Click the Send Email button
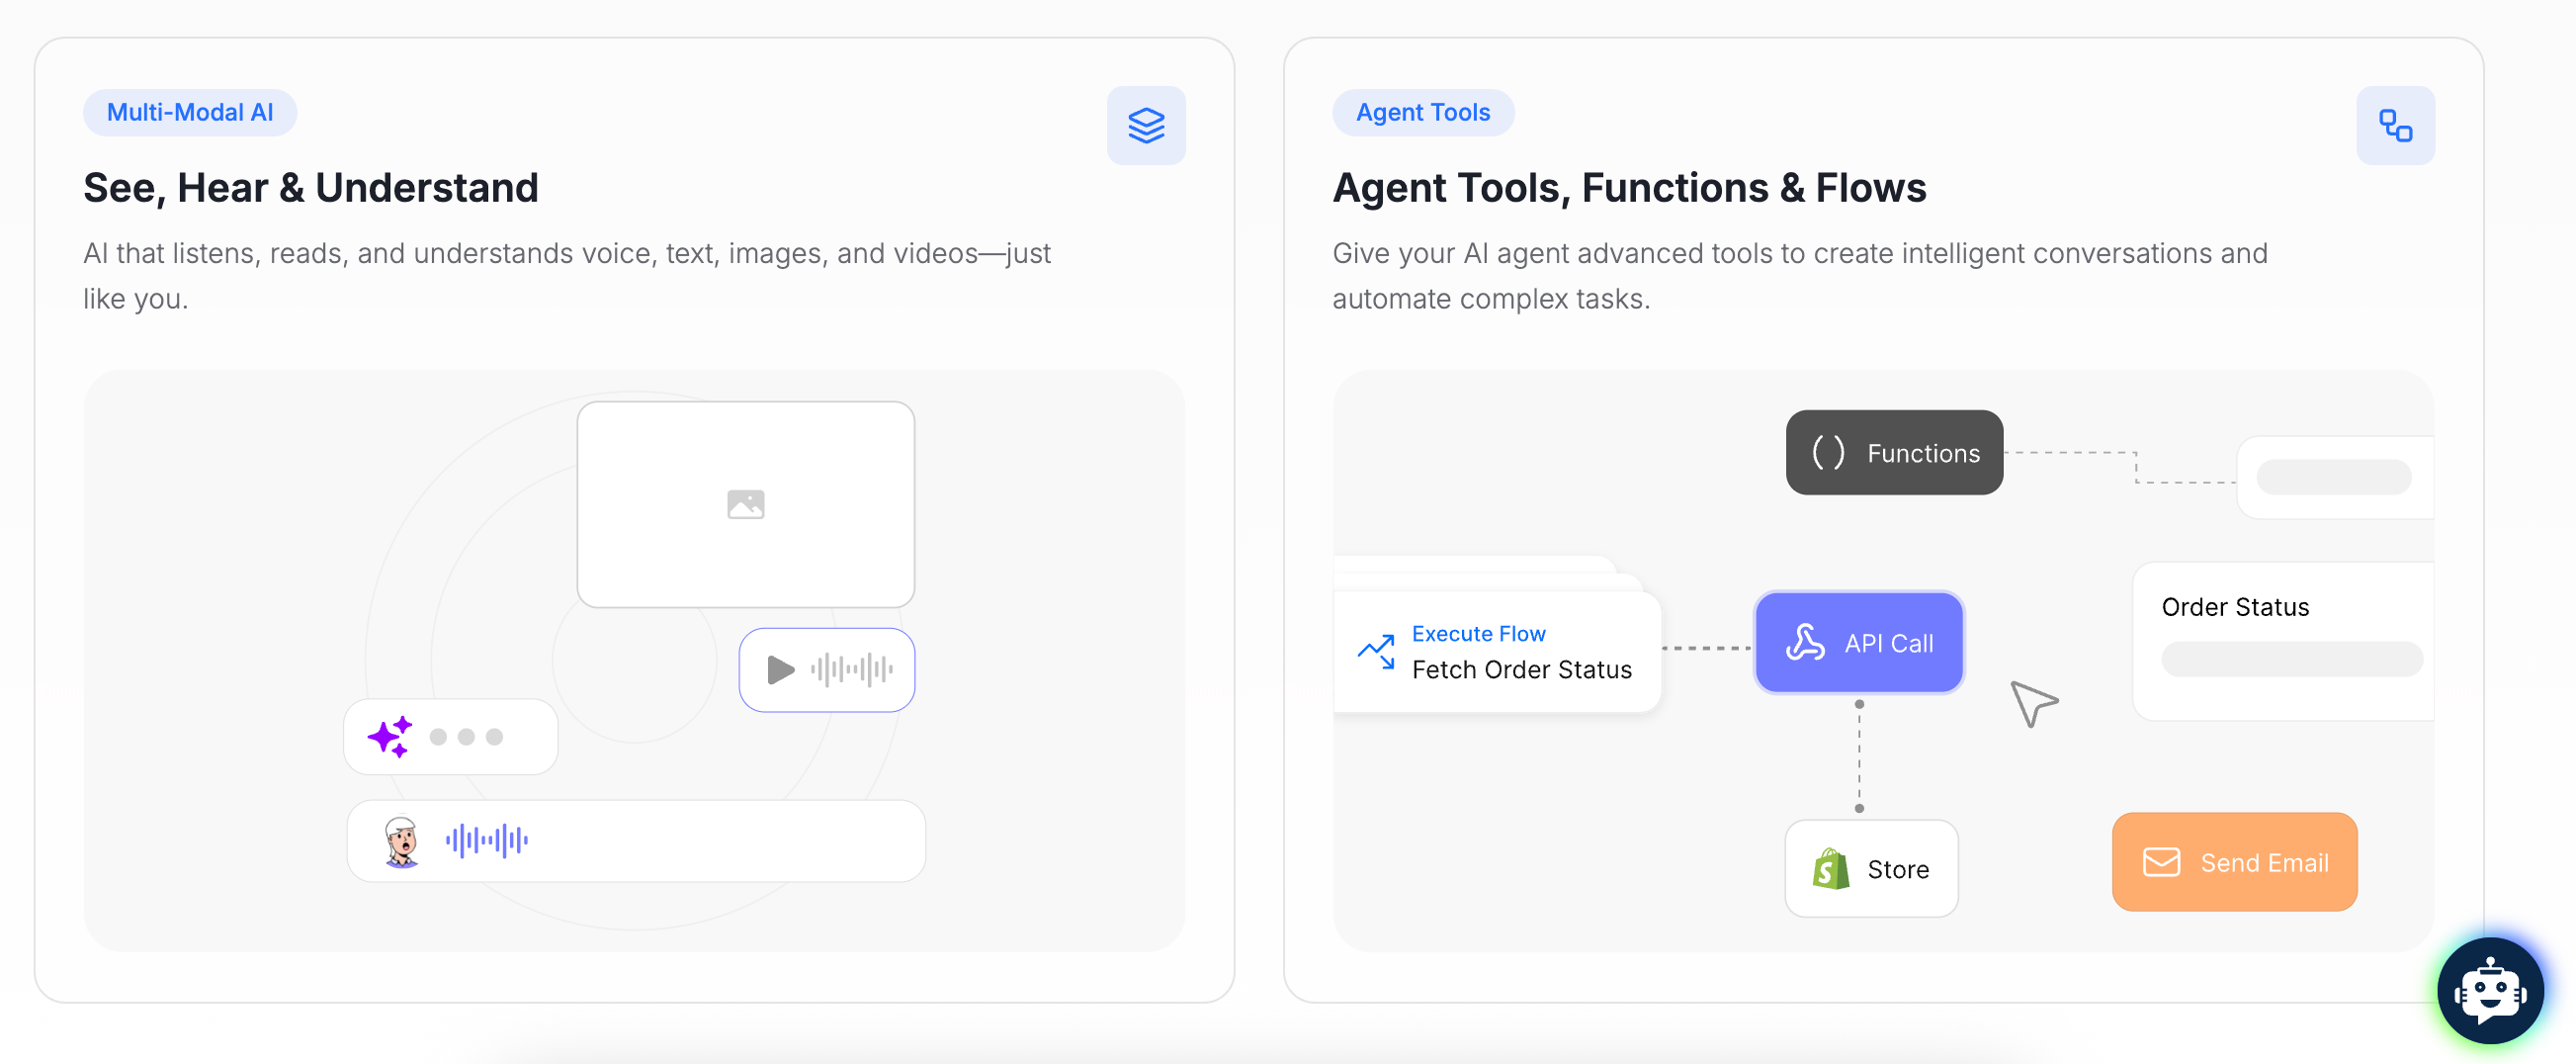This screenshot has width=2576, height=1064. (2233, 862)
